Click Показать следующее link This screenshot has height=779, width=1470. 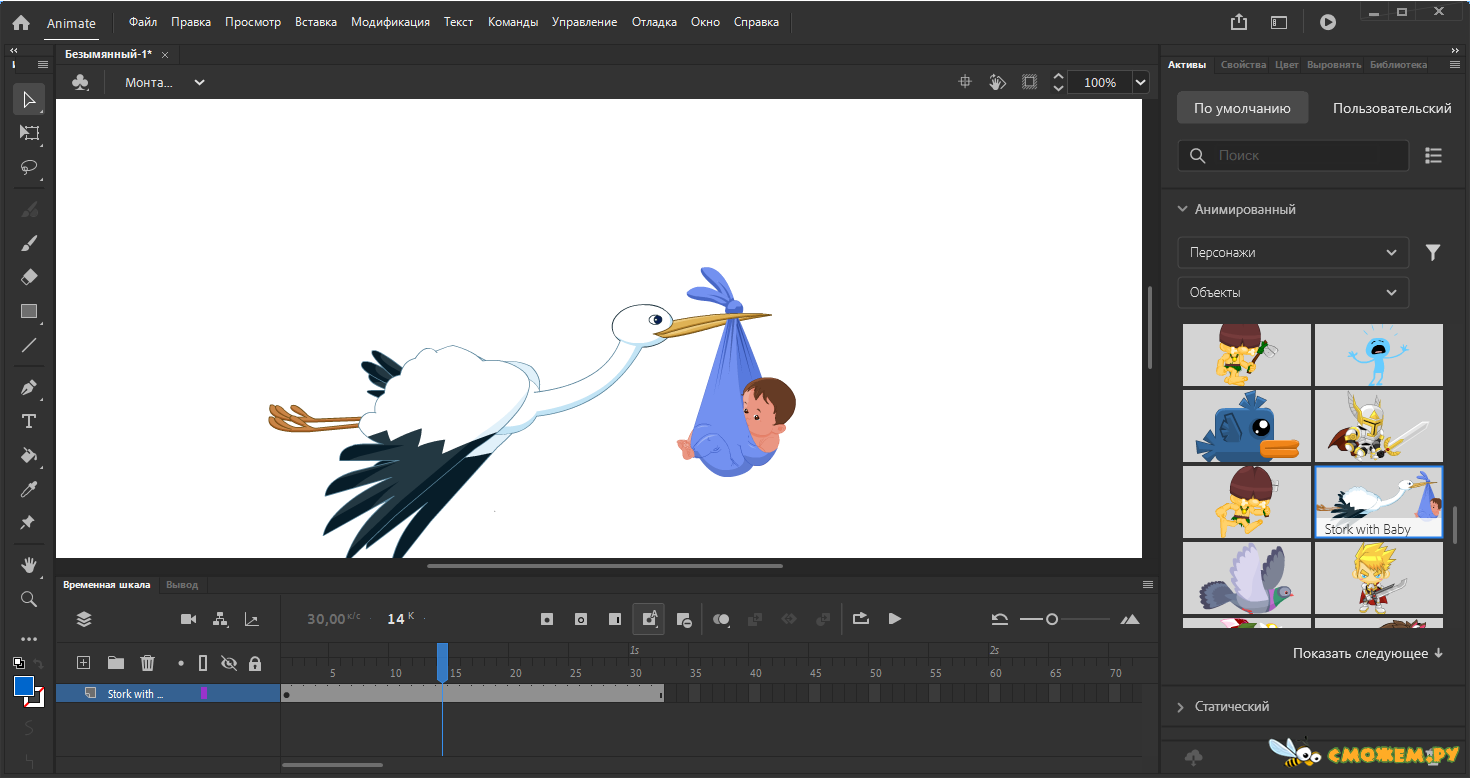(x=1368, y=653)
